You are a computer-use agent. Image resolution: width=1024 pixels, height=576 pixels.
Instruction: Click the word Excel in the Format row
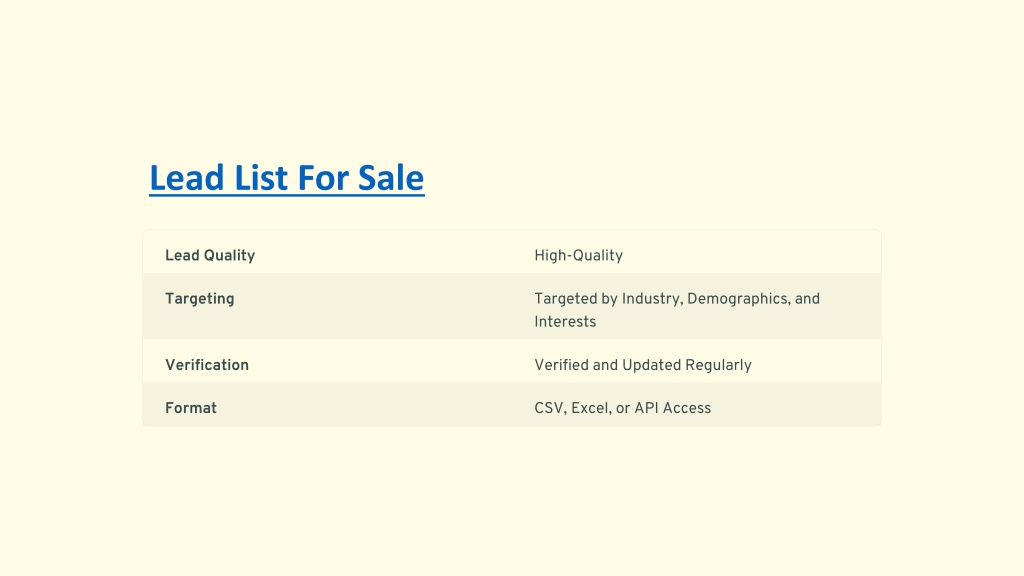[591, 408]
